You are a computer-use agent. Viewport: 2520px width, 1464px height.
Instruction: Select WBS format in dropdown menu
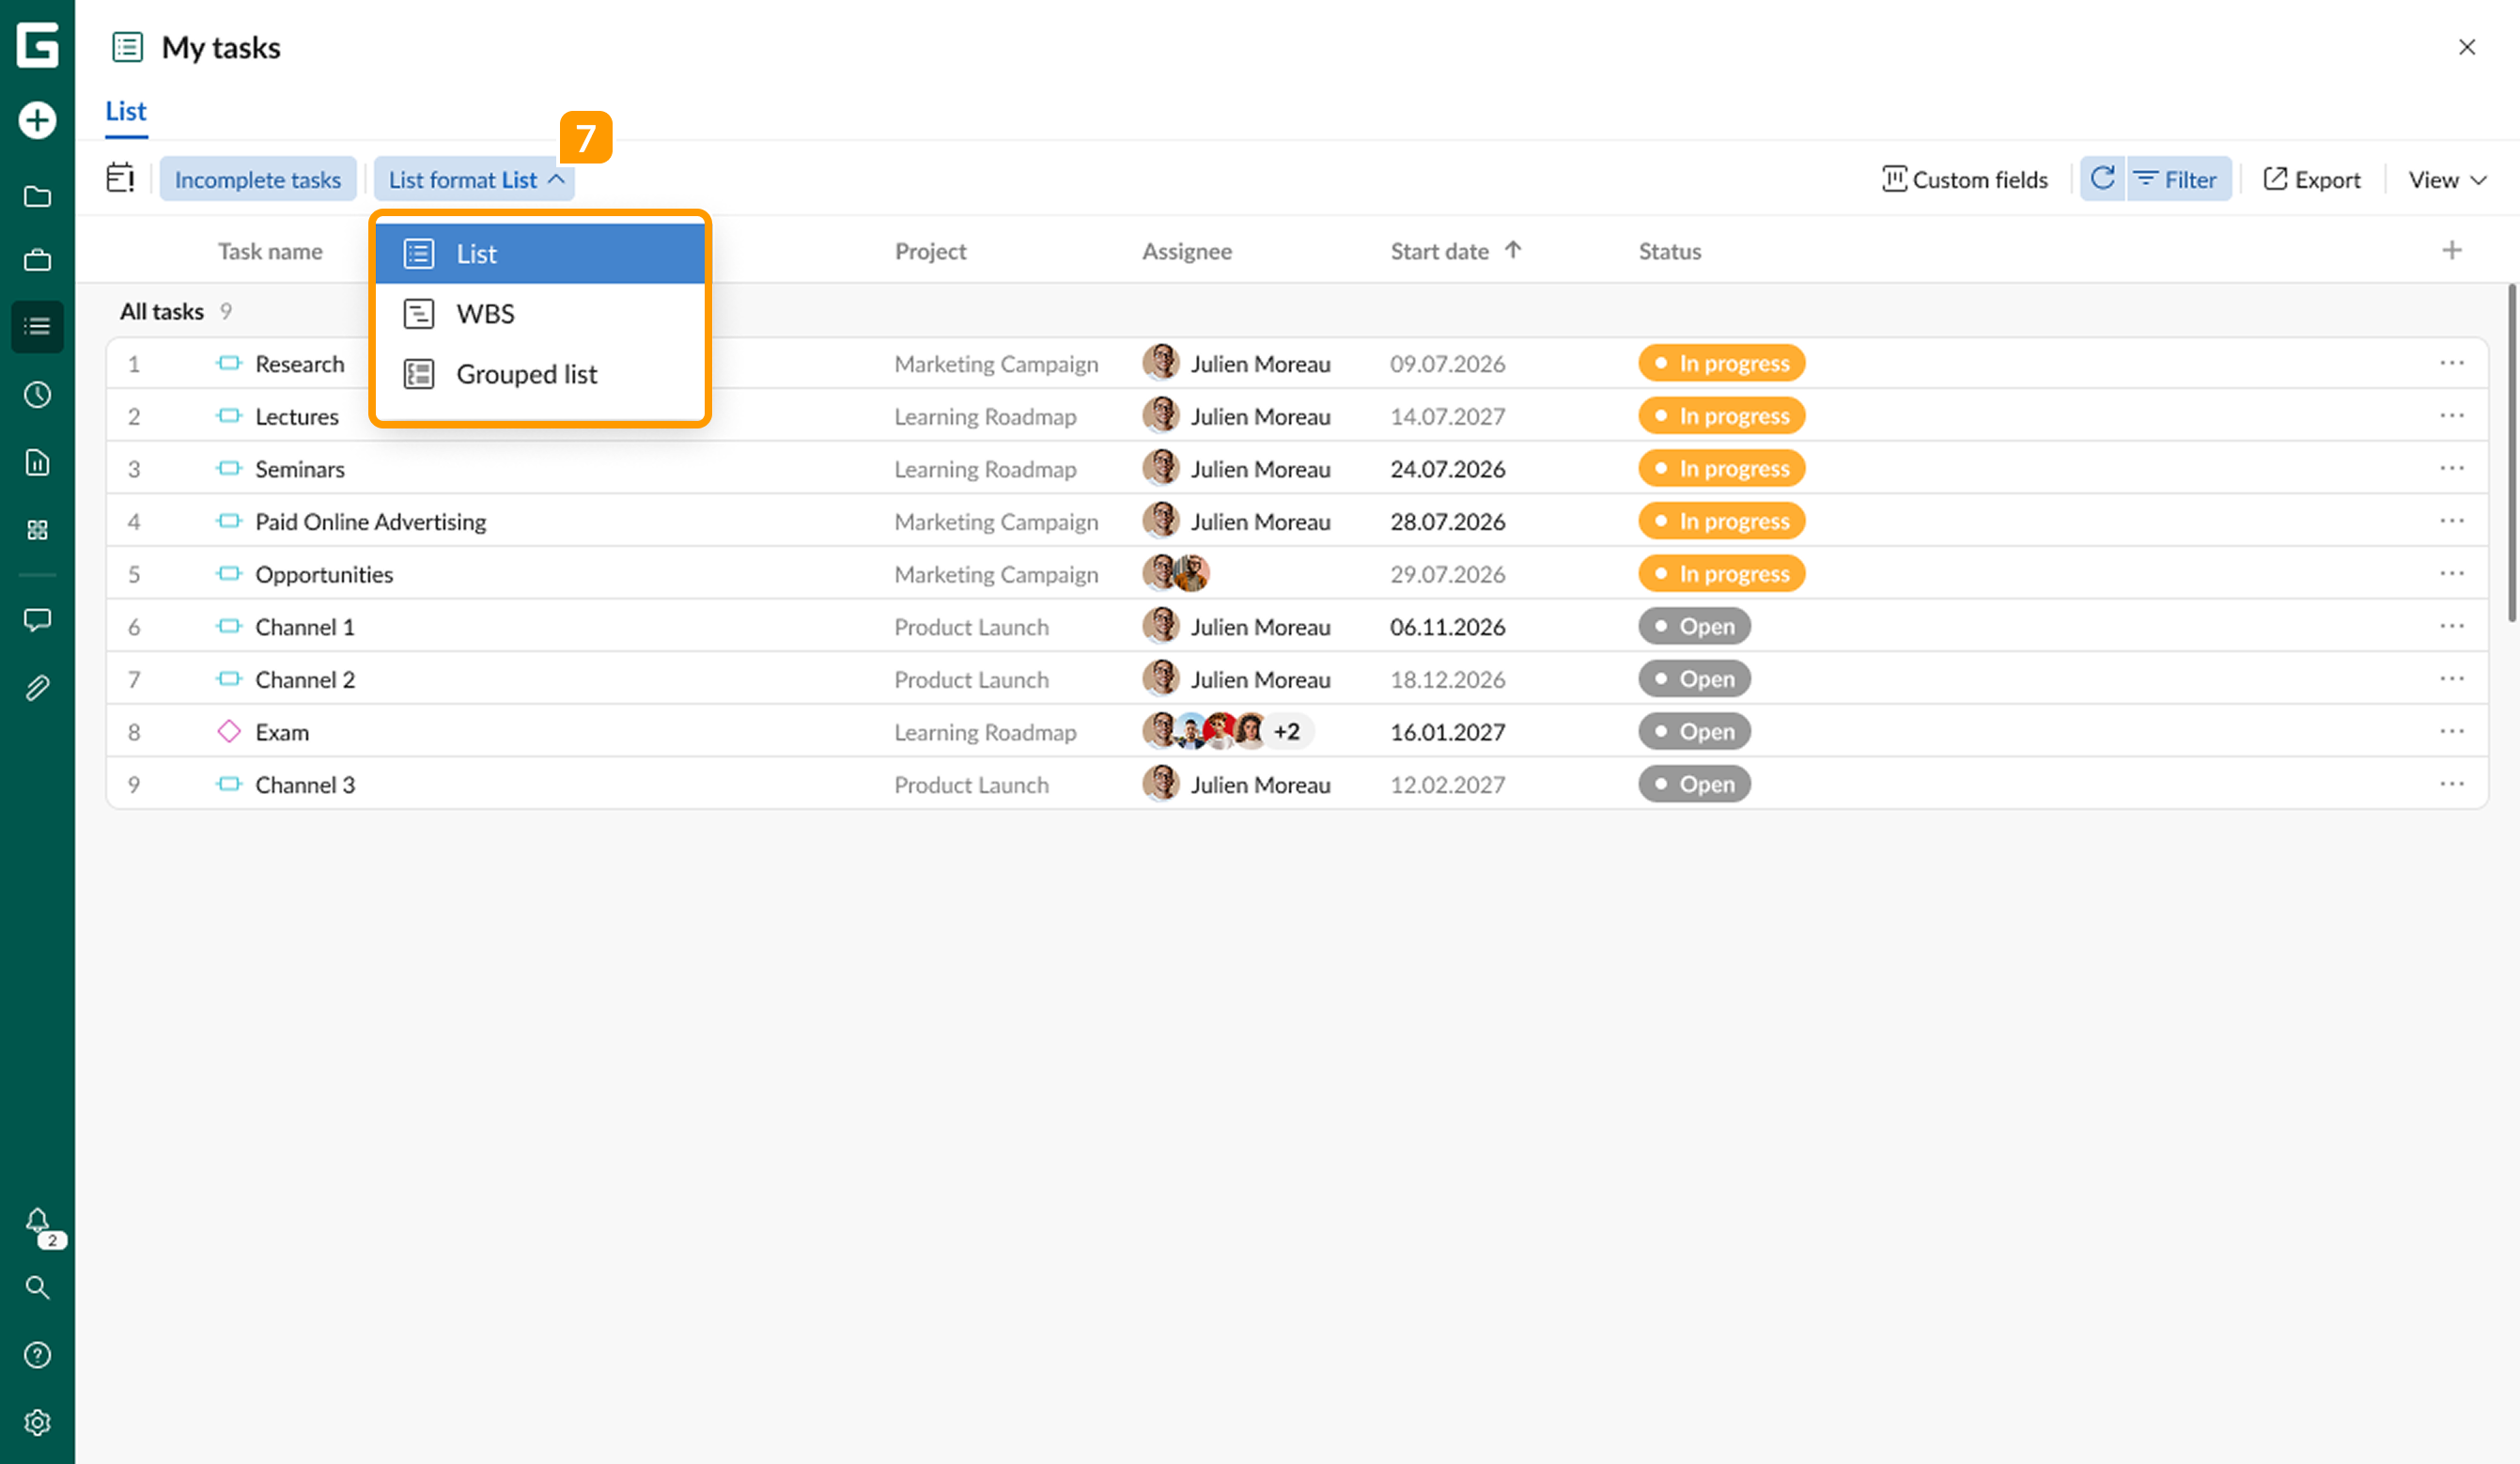540,314
